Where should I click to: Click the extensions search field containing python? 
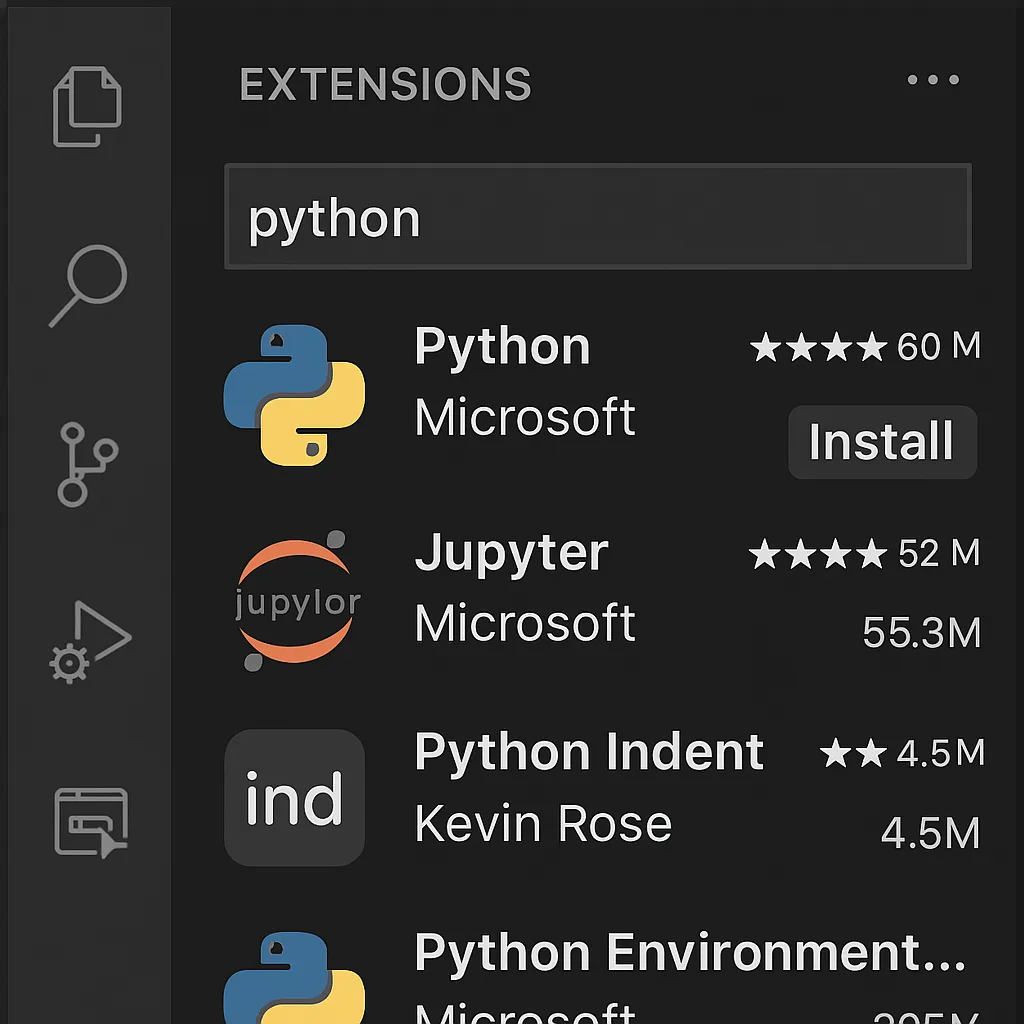click(598, 216)
